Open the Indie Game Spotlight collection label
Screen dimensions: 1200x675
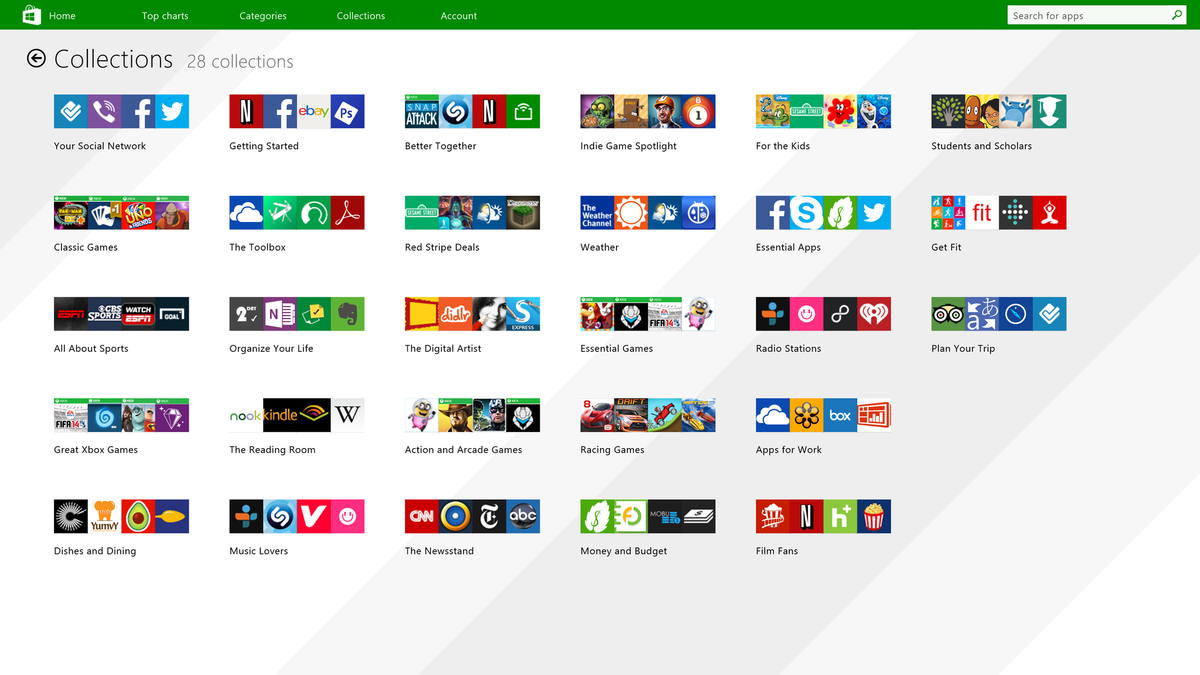628,146
